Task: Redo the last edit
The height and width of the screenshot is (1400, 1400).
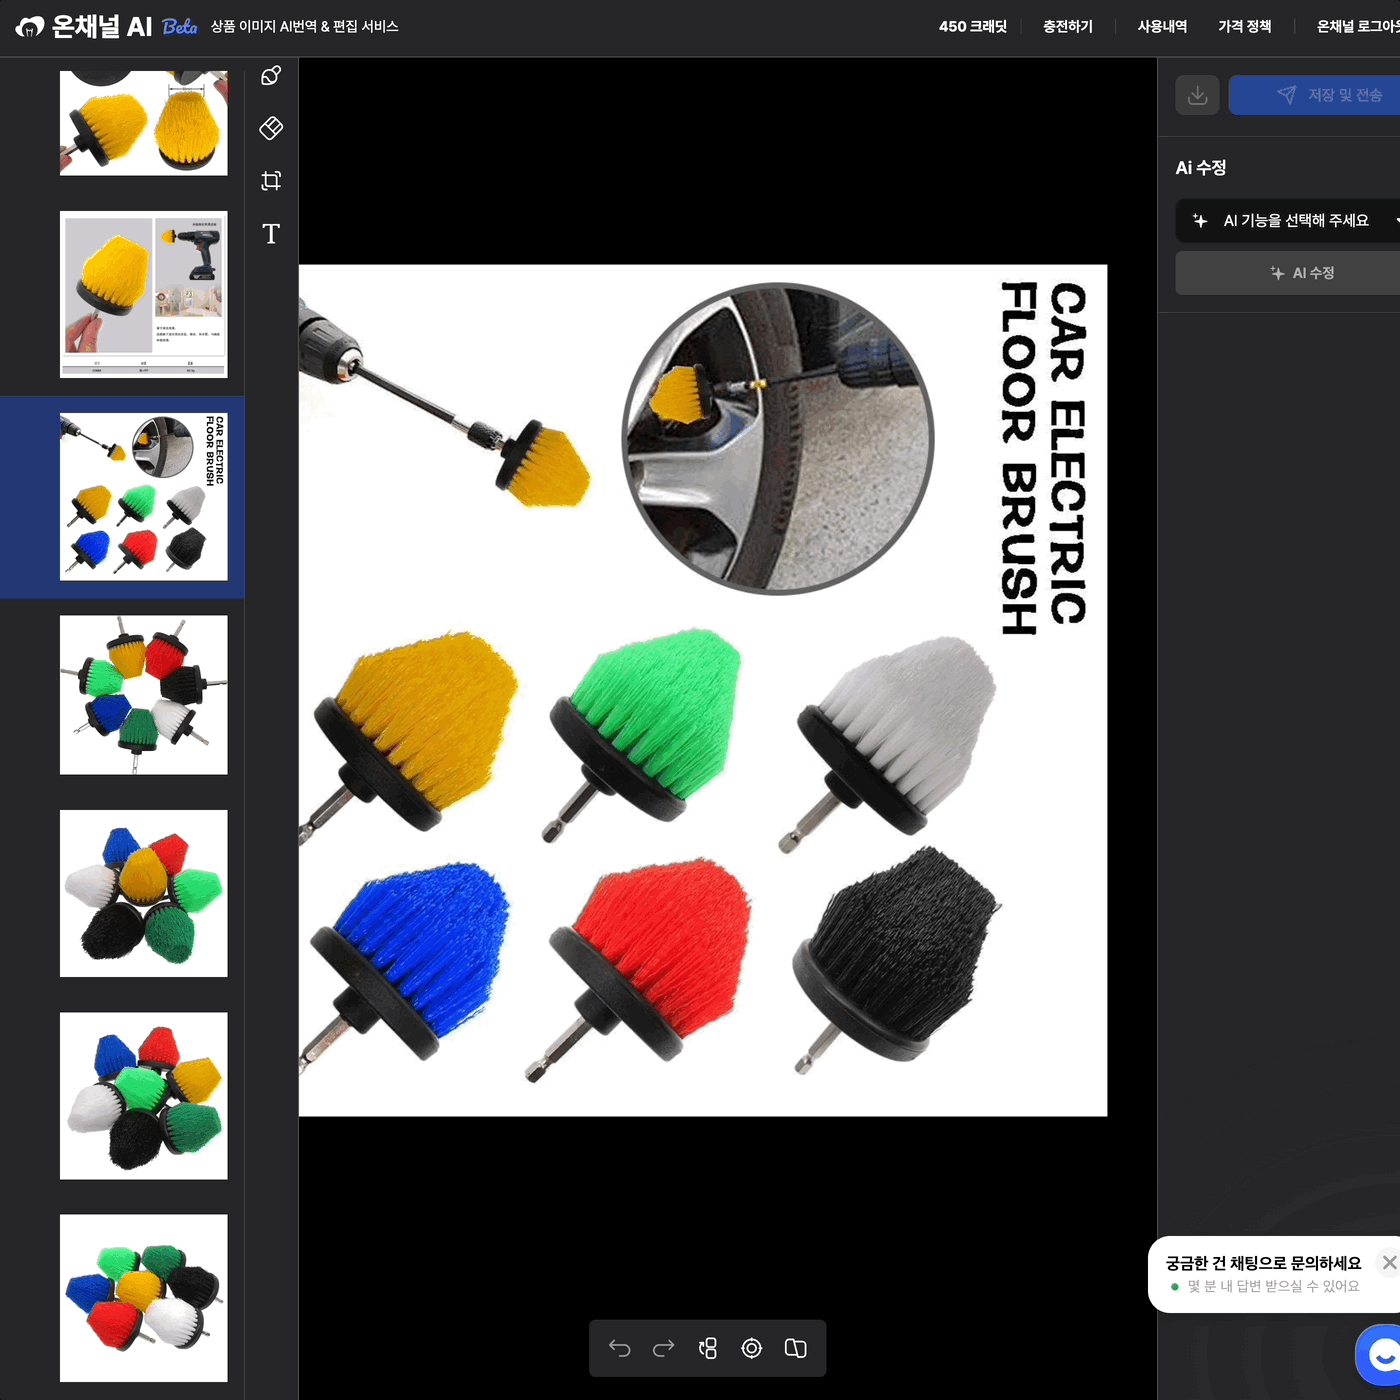Action: [x=664, y=1349]
